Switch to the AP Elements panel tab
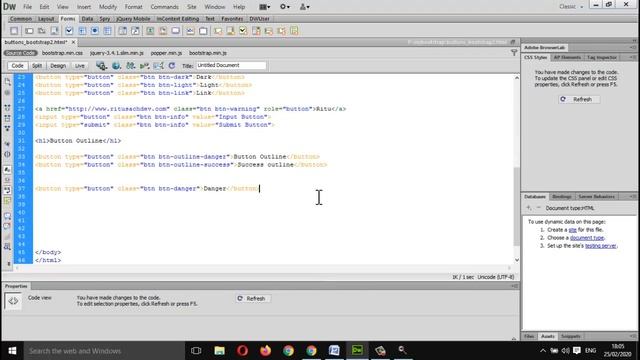Image resolution: width=640 pixels, height=360 pixels. point(567,58)
